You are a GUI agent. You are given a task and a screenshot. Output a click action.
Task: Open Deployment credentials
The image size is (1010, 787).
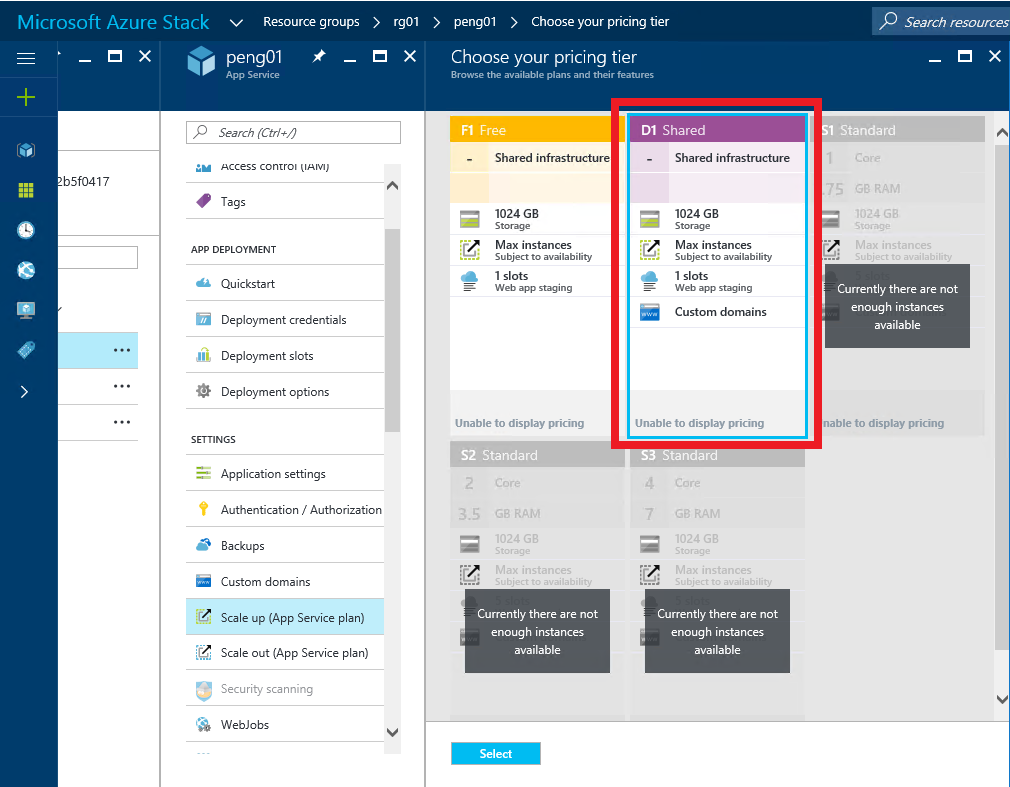[x=285, y=319]
